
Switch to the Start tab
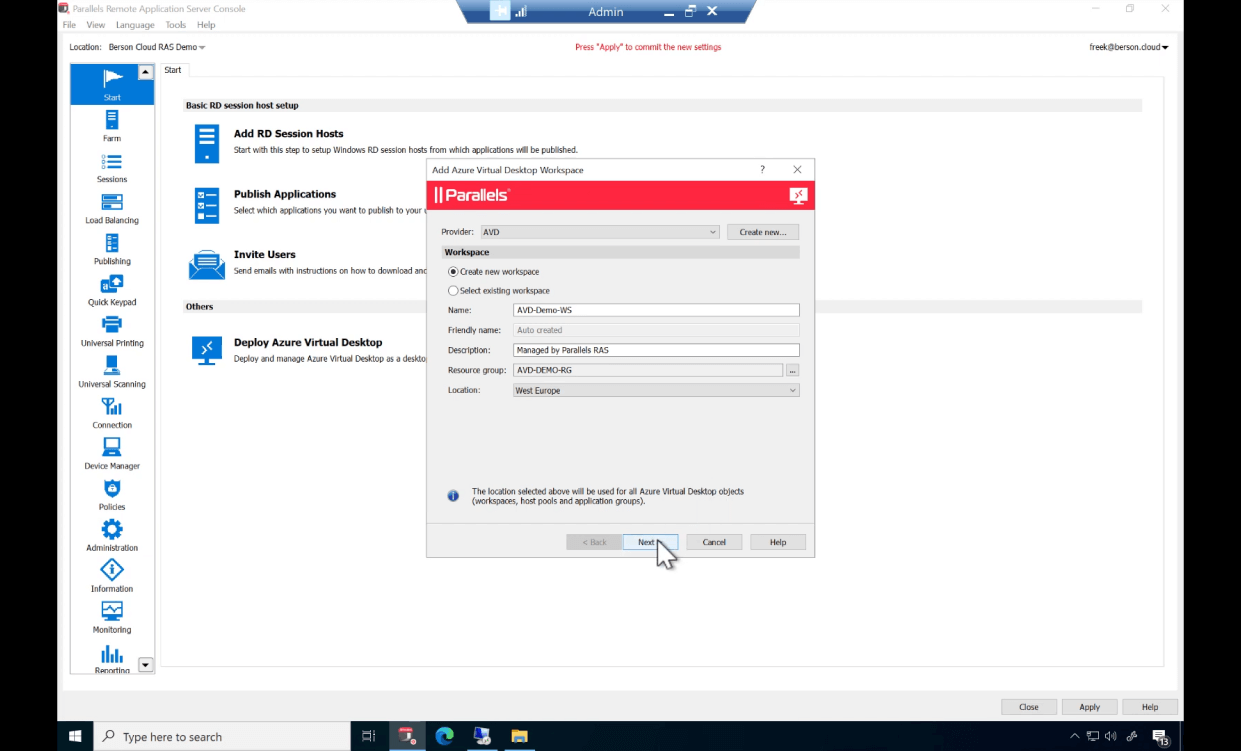point(172,70)
